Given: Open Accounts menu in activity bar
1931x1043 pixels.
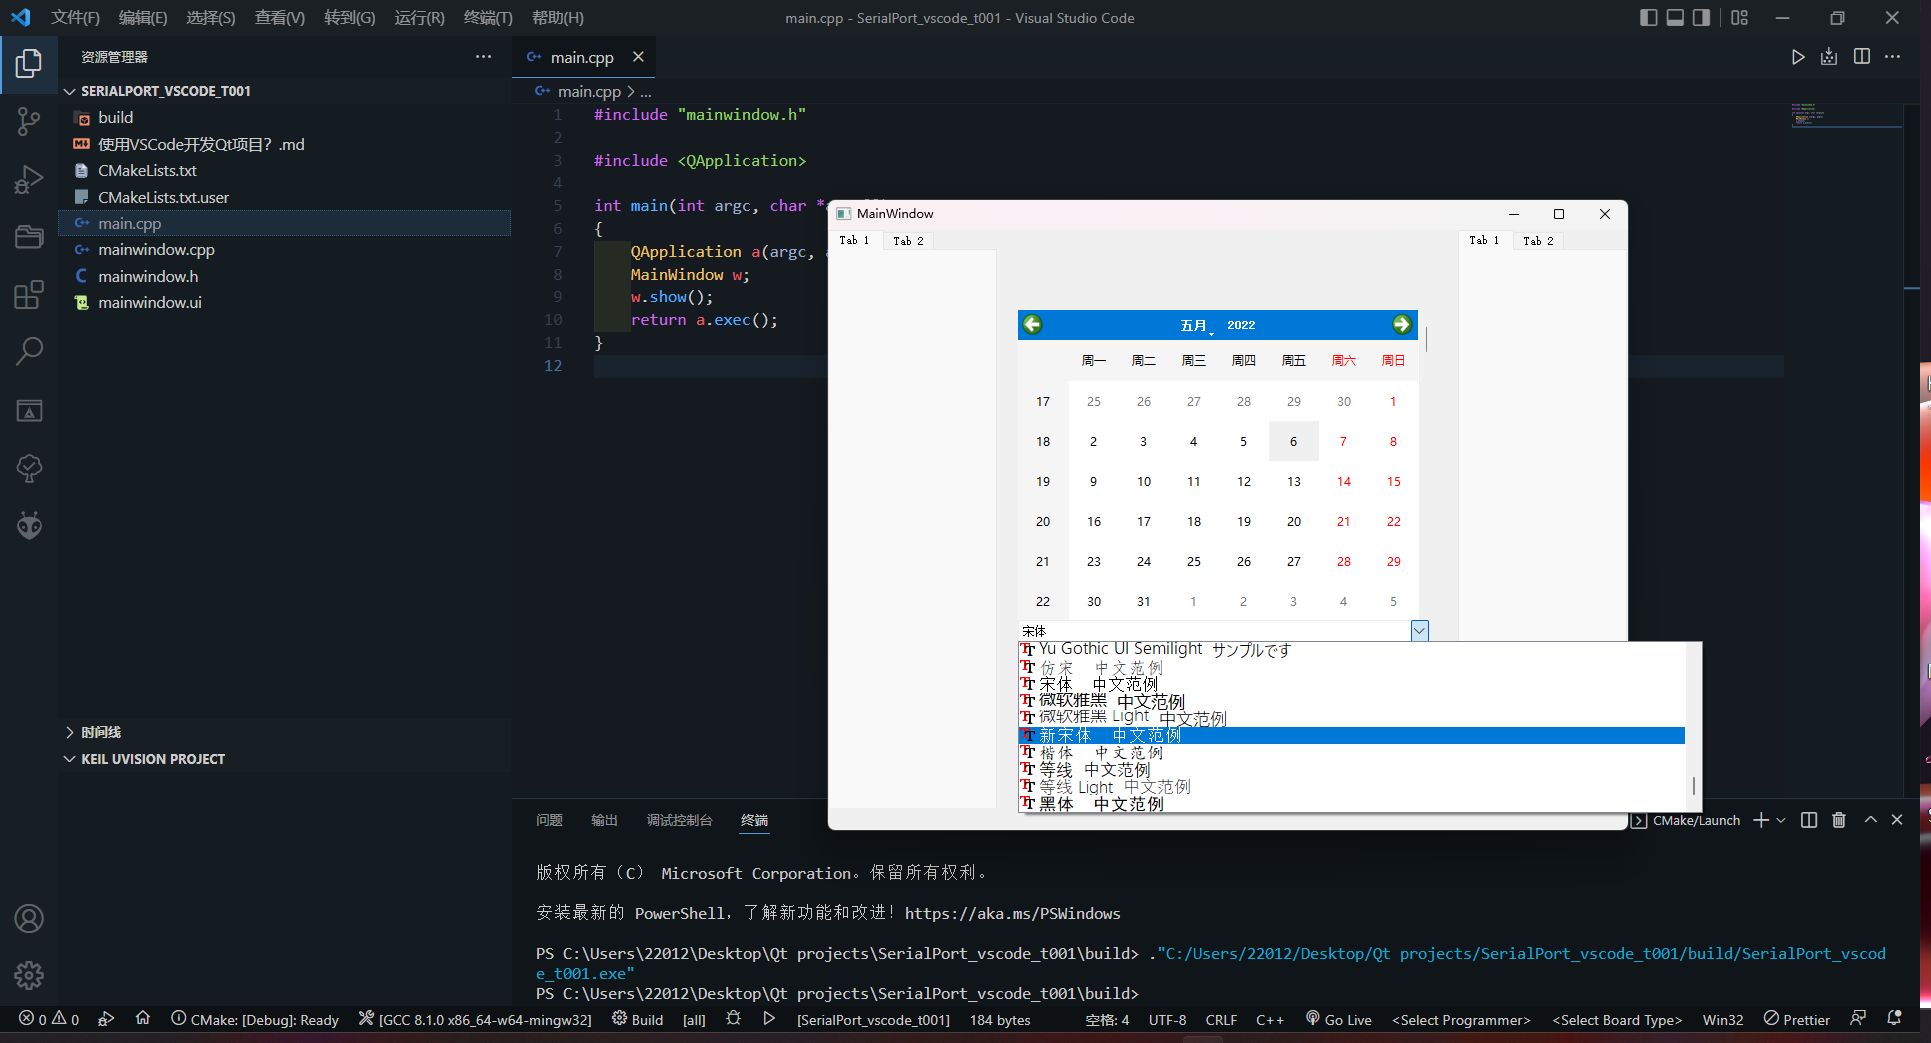Looking at the screenshot, I should point(29,918).
